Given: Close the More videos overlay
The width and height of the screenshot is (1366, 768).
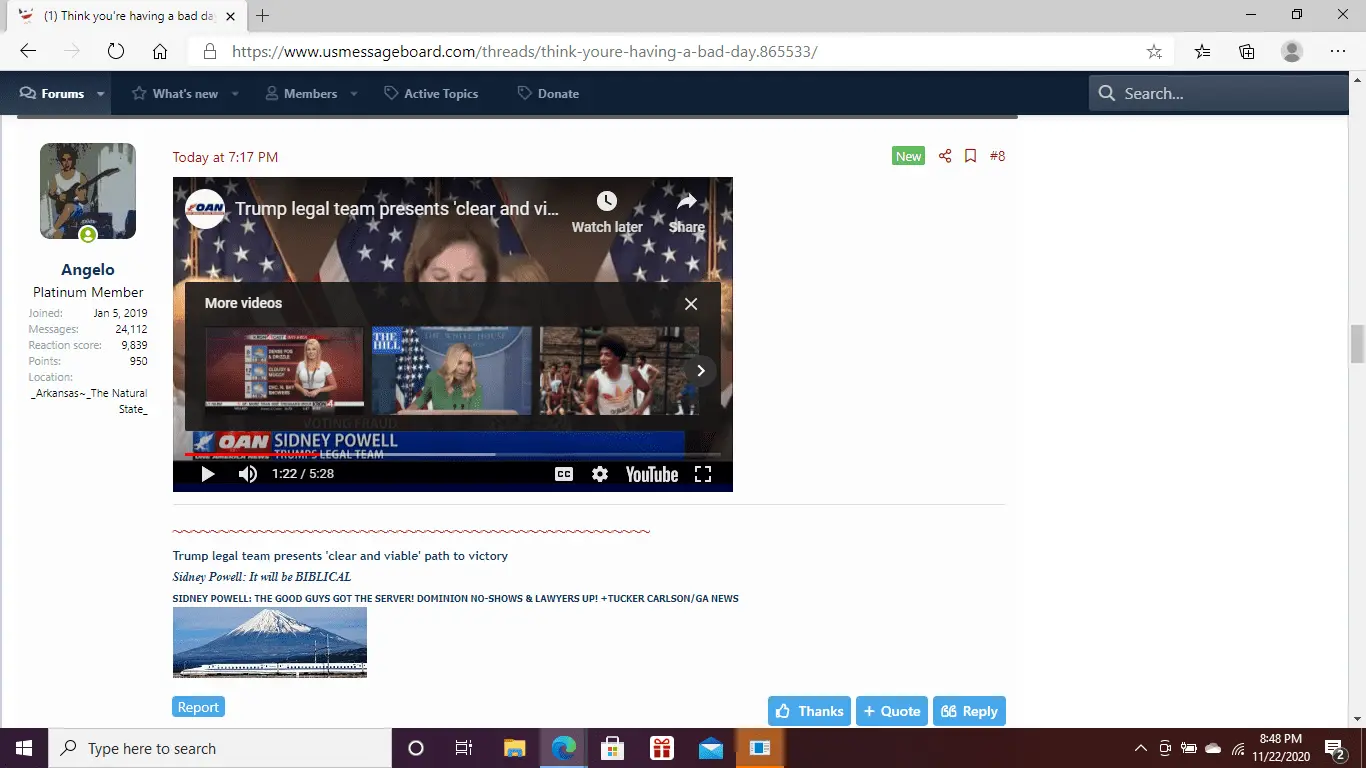Looking at the screenshot, I should (x=691, y=304).
